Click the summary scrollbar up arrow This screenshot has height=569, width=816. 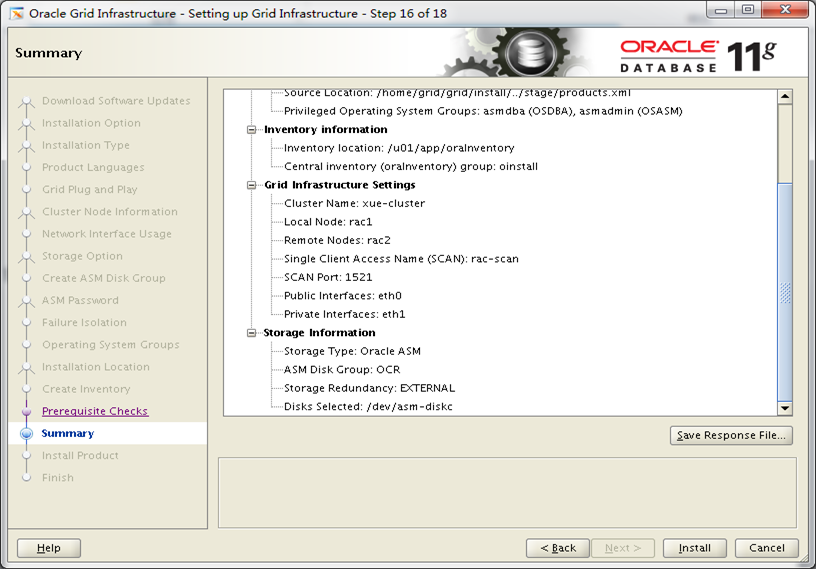coord(785,96)
